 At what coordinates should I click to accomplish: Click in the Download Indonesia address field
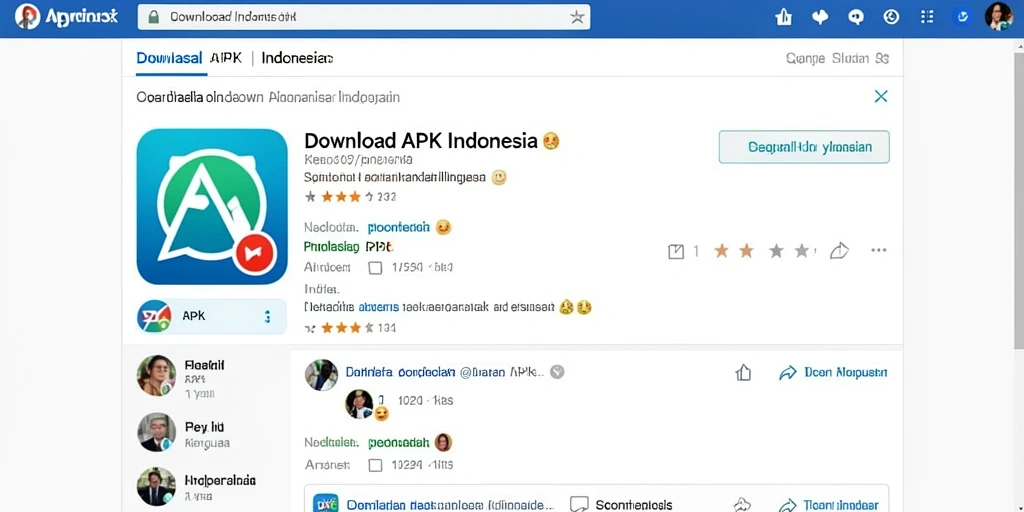click(x=364, y=17)
